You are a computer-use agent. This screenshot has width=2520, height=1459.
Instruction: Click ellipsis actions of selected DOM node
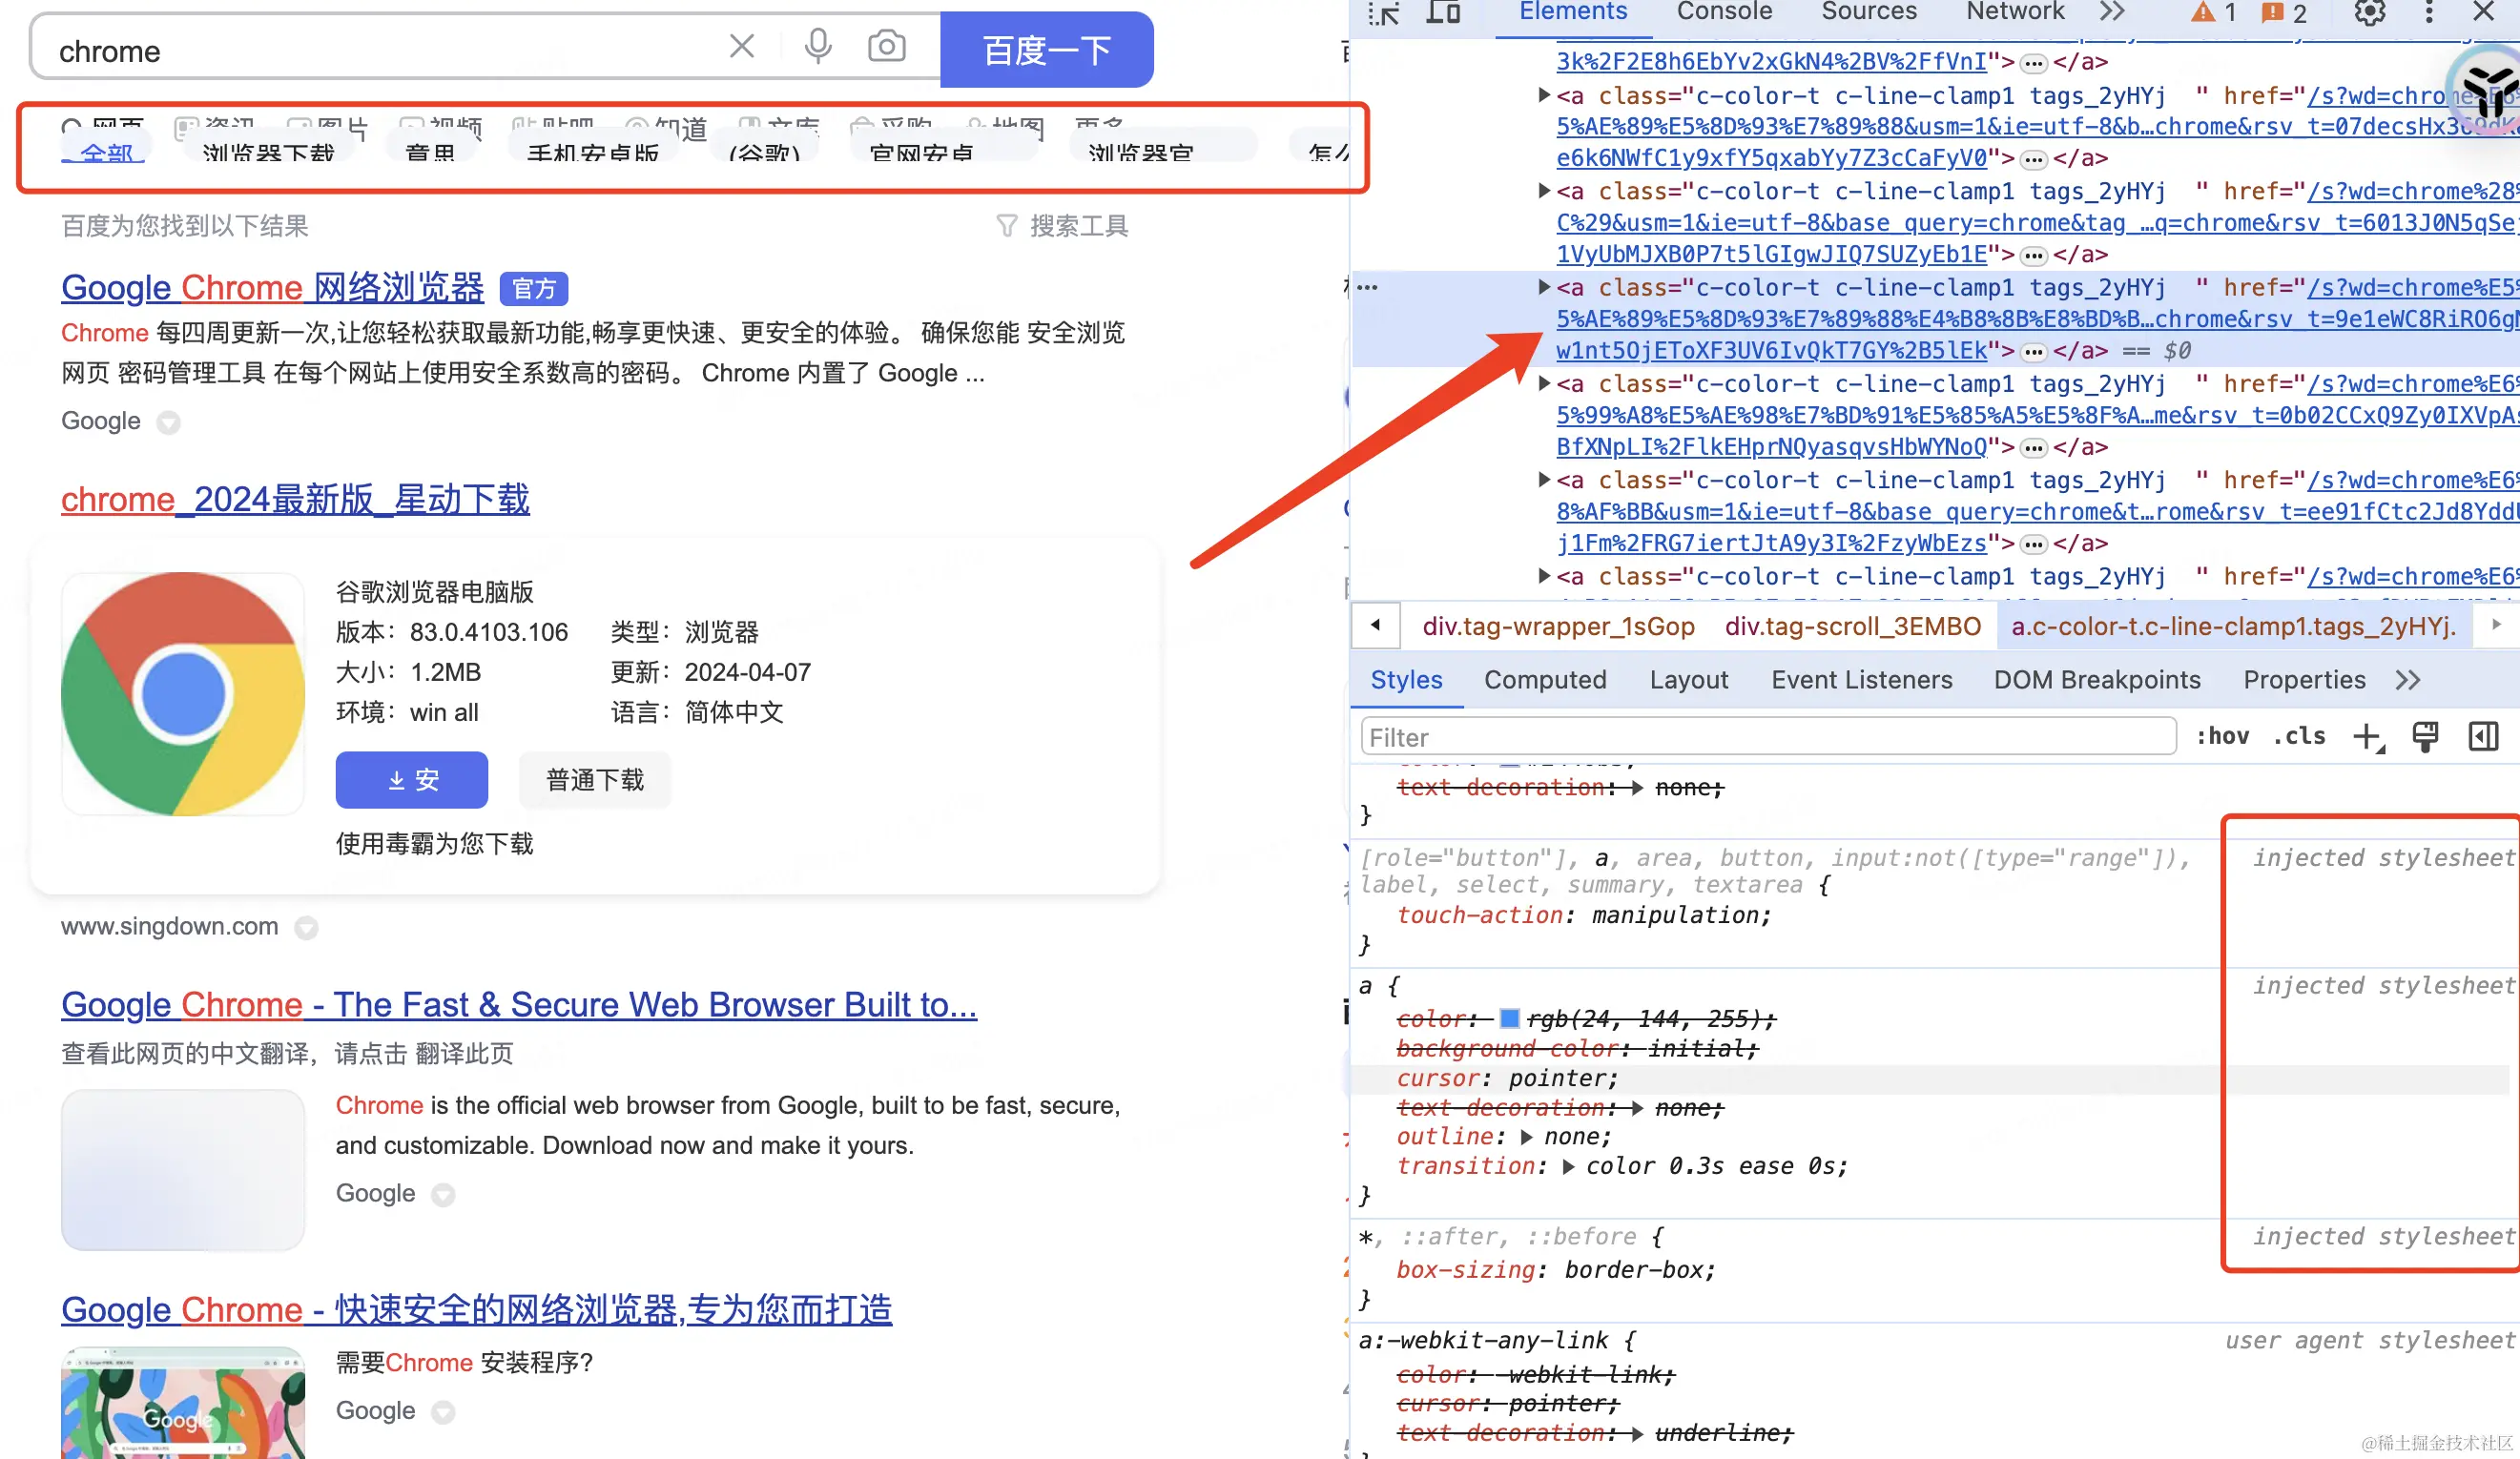tap(1367, 288)
